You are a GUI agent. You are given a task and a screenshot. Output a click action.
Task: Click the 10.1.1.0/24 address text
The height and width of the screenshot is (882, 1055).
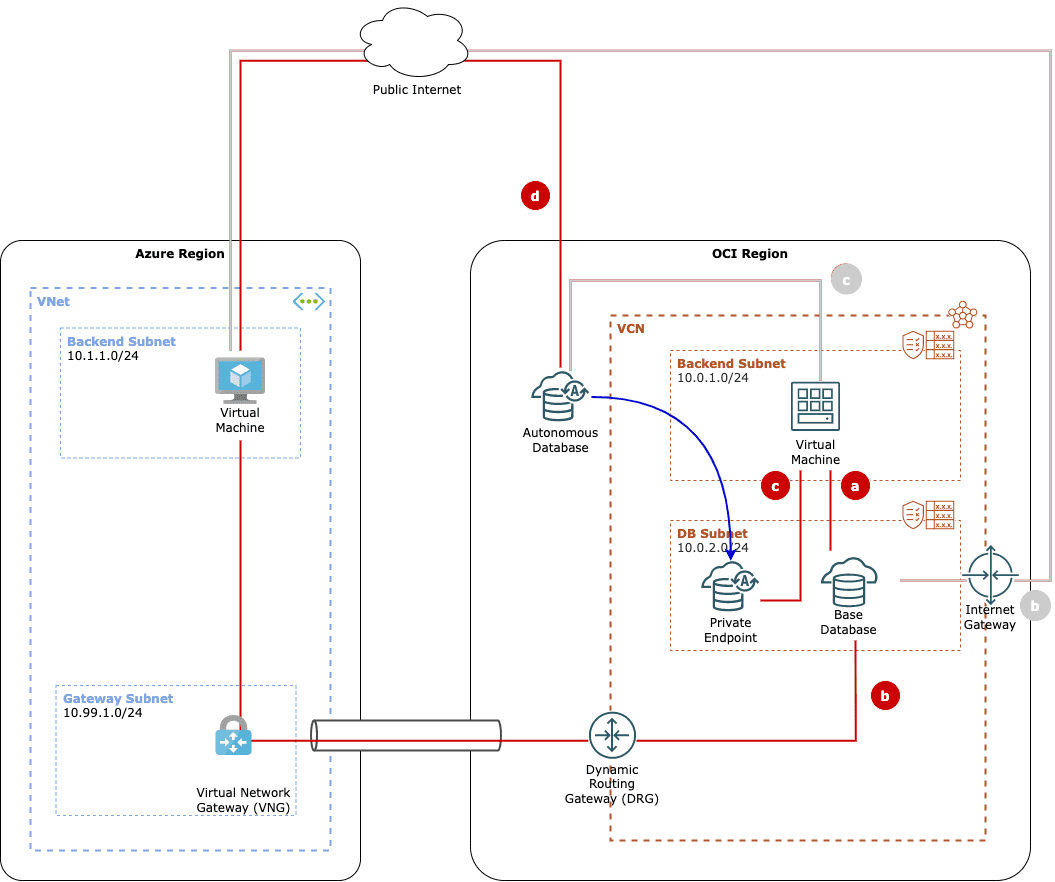(x=103, y=356)
